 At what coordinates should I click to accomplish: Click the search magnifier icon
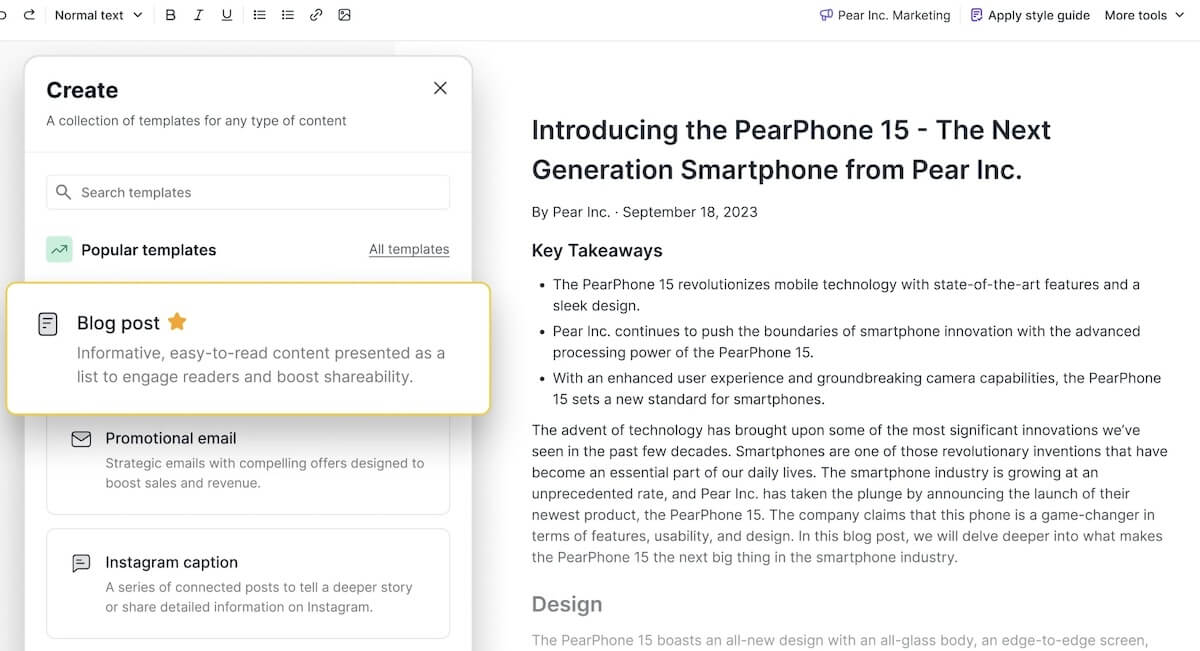point(63,192)
